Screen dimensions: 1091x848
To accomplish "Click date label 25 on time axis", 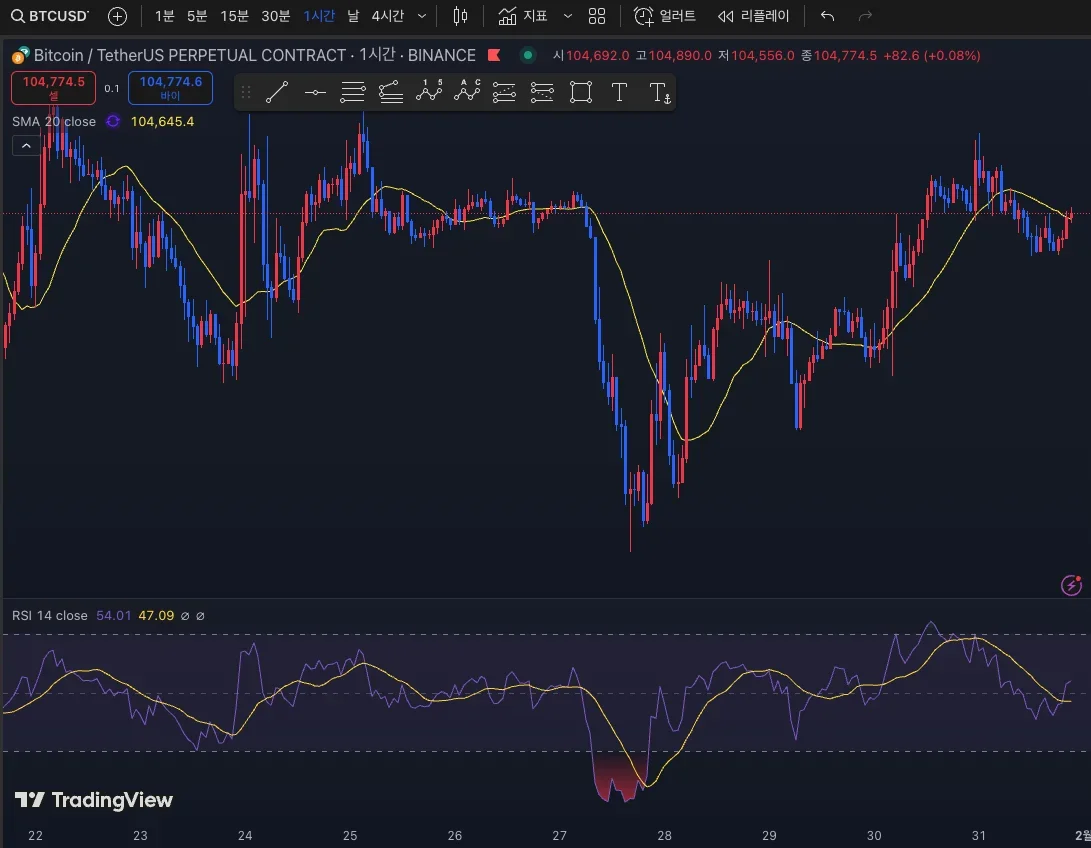I will (x=350, y=835).
